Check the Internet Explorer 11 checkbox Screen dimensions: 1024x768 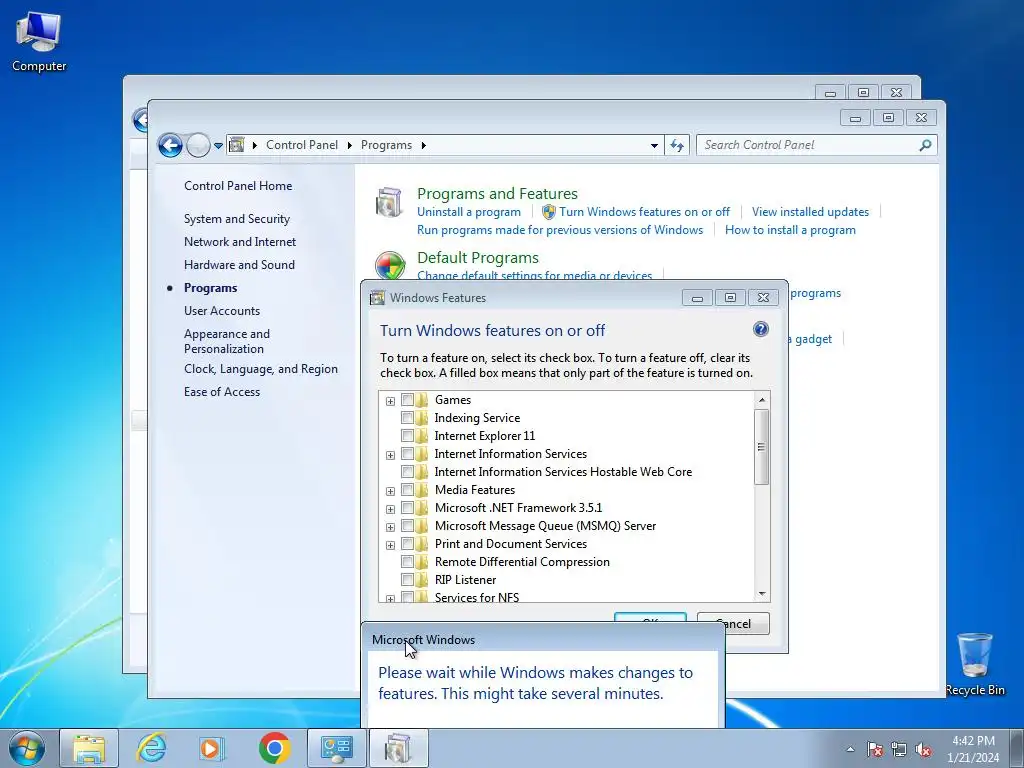(407, 436)
